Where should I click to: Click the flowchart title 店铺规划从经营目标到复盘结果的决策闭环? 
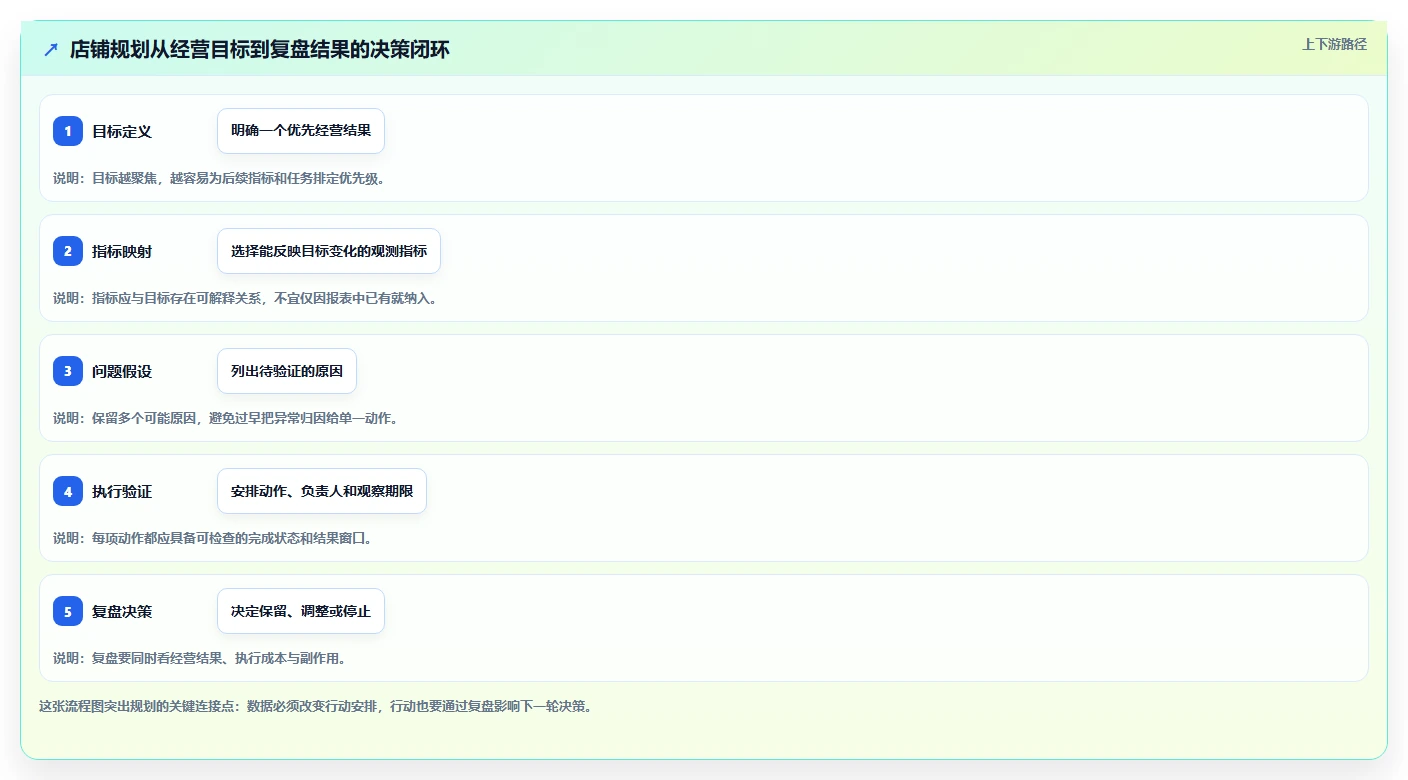[260, 49]
